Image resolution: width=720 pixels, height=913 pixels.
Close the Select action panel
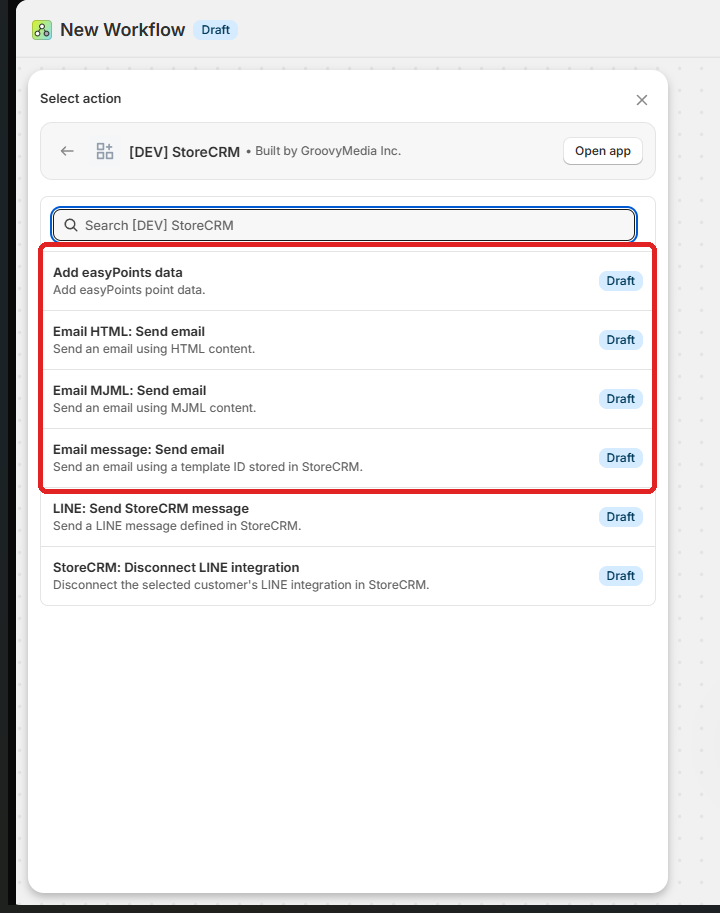(x=641, y=100)
